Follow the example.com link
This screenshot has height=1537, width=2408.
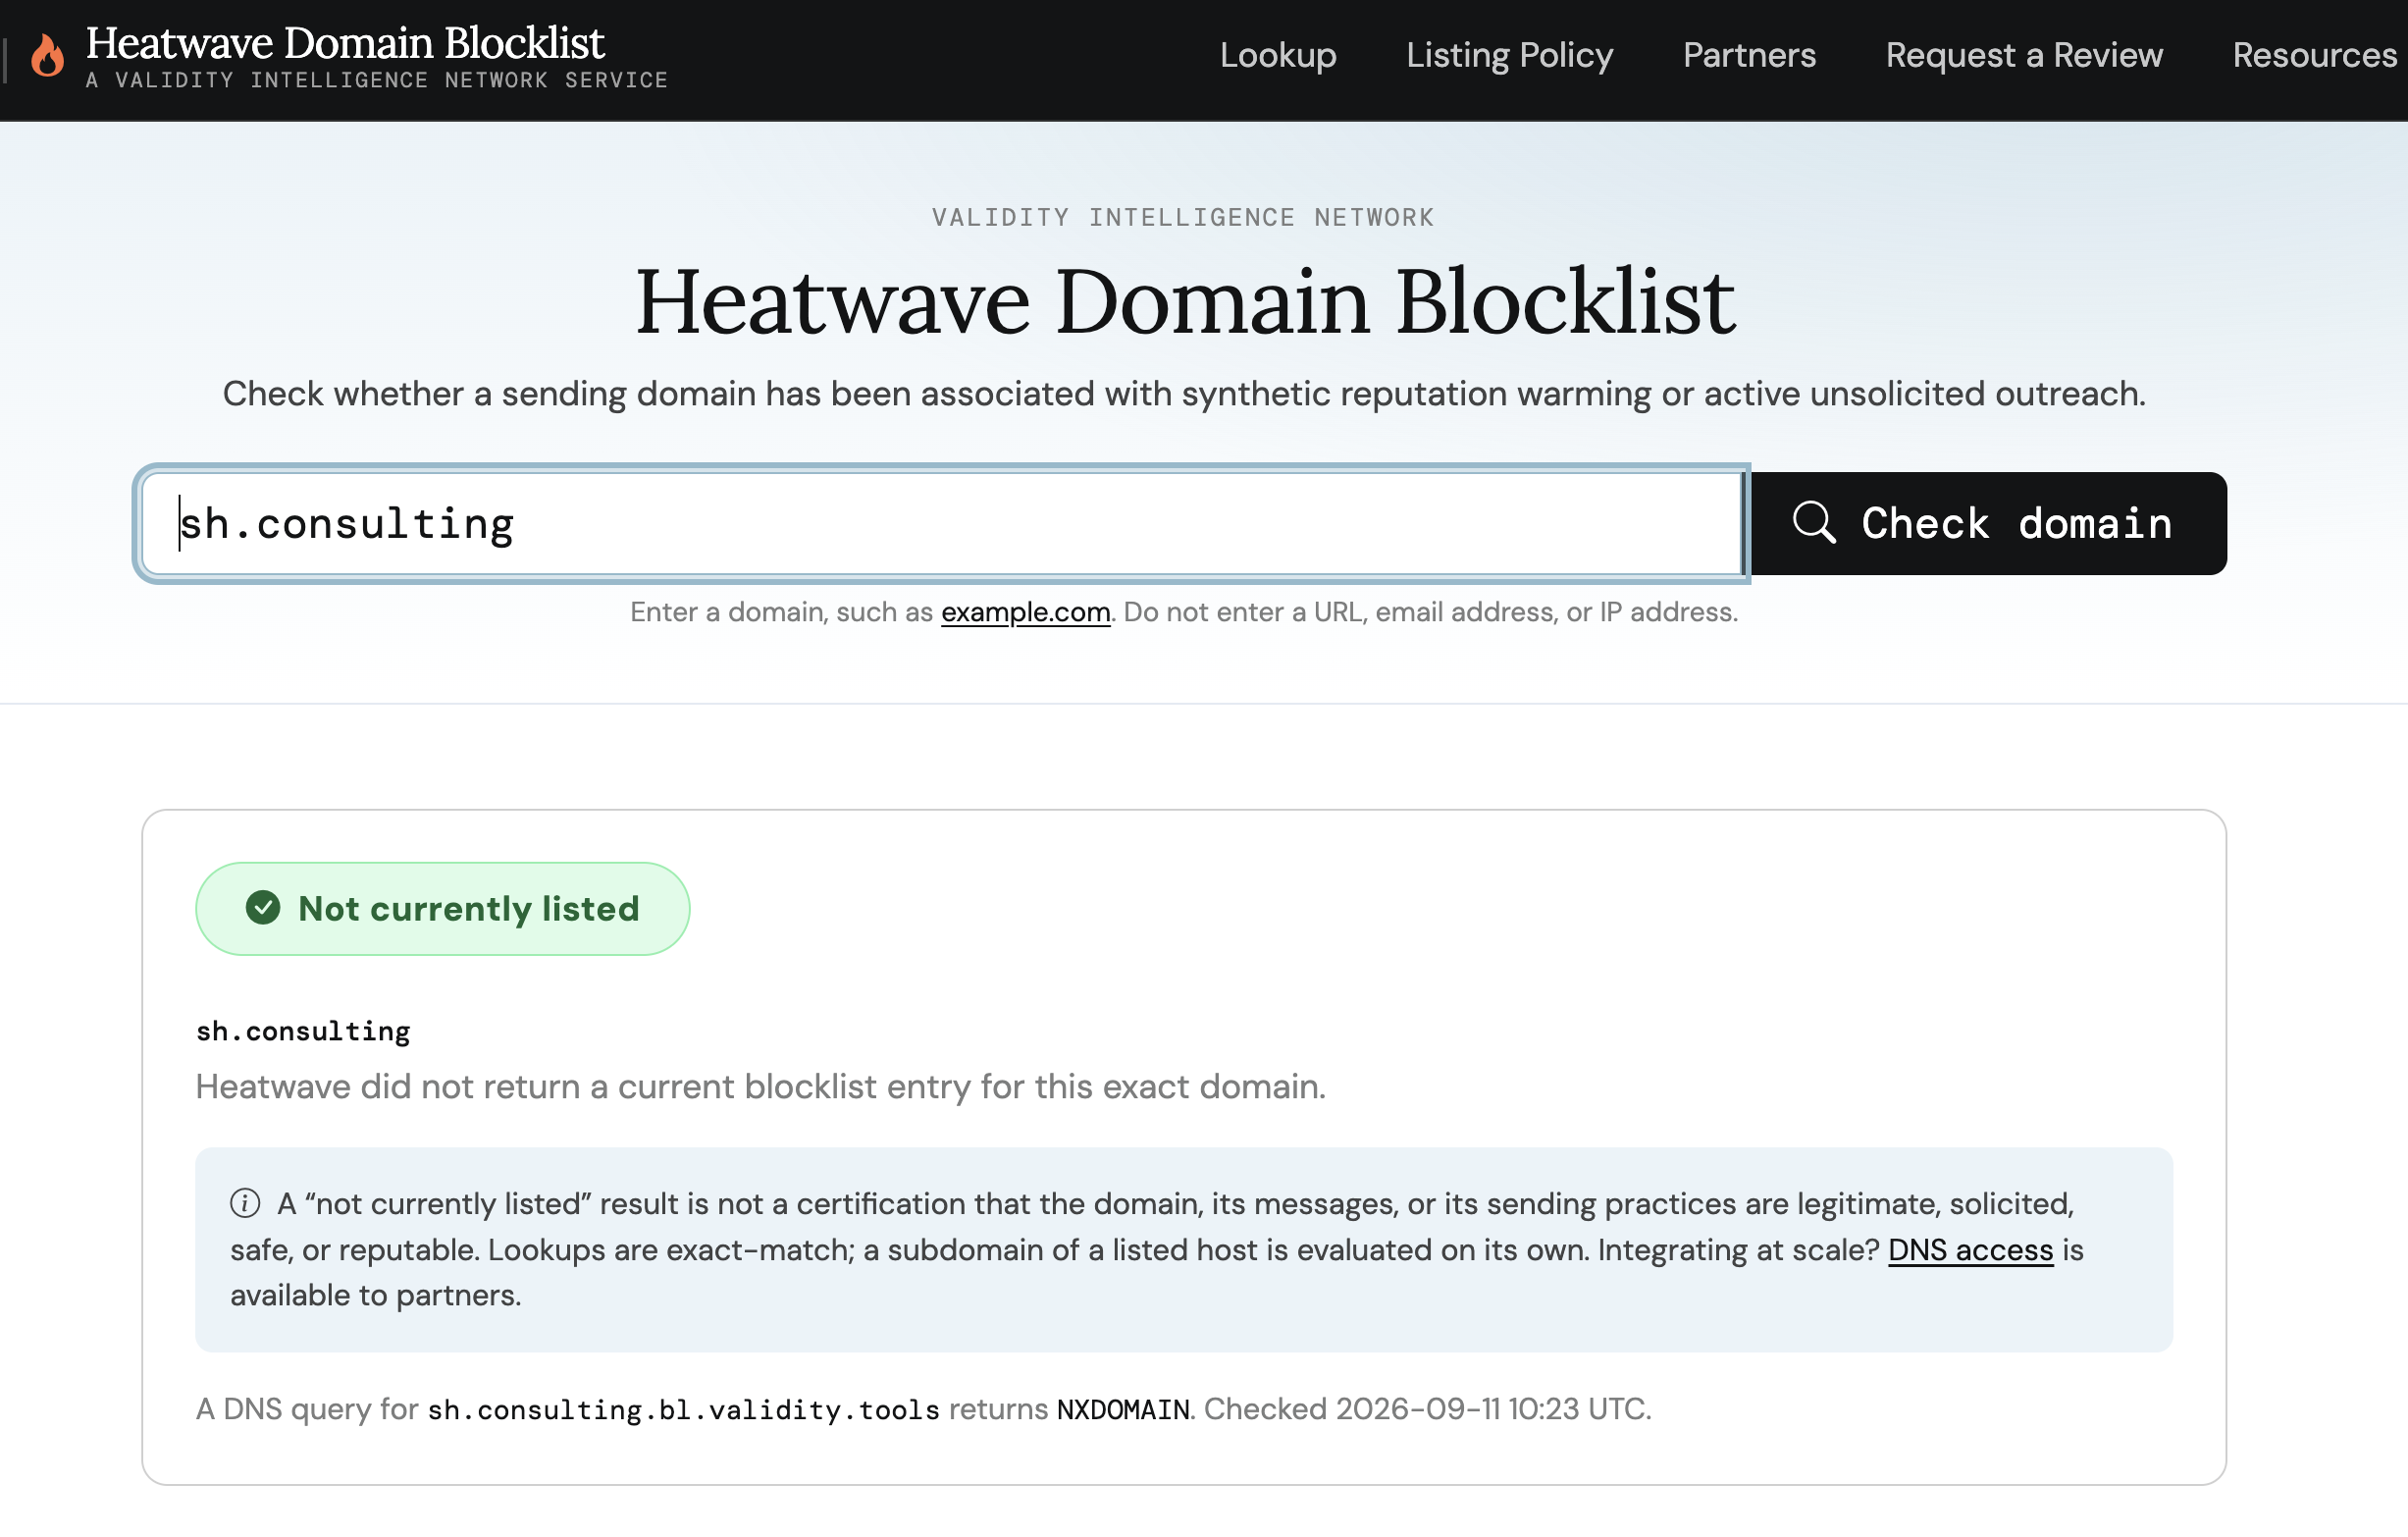[1025, 612]
